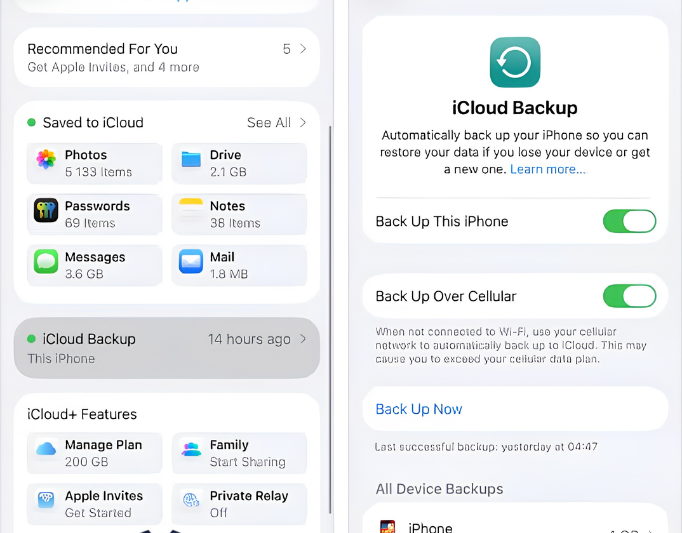Tap 'All Device Backups' heading
This screenshot has height=533, width=682.
pos(439,489)
